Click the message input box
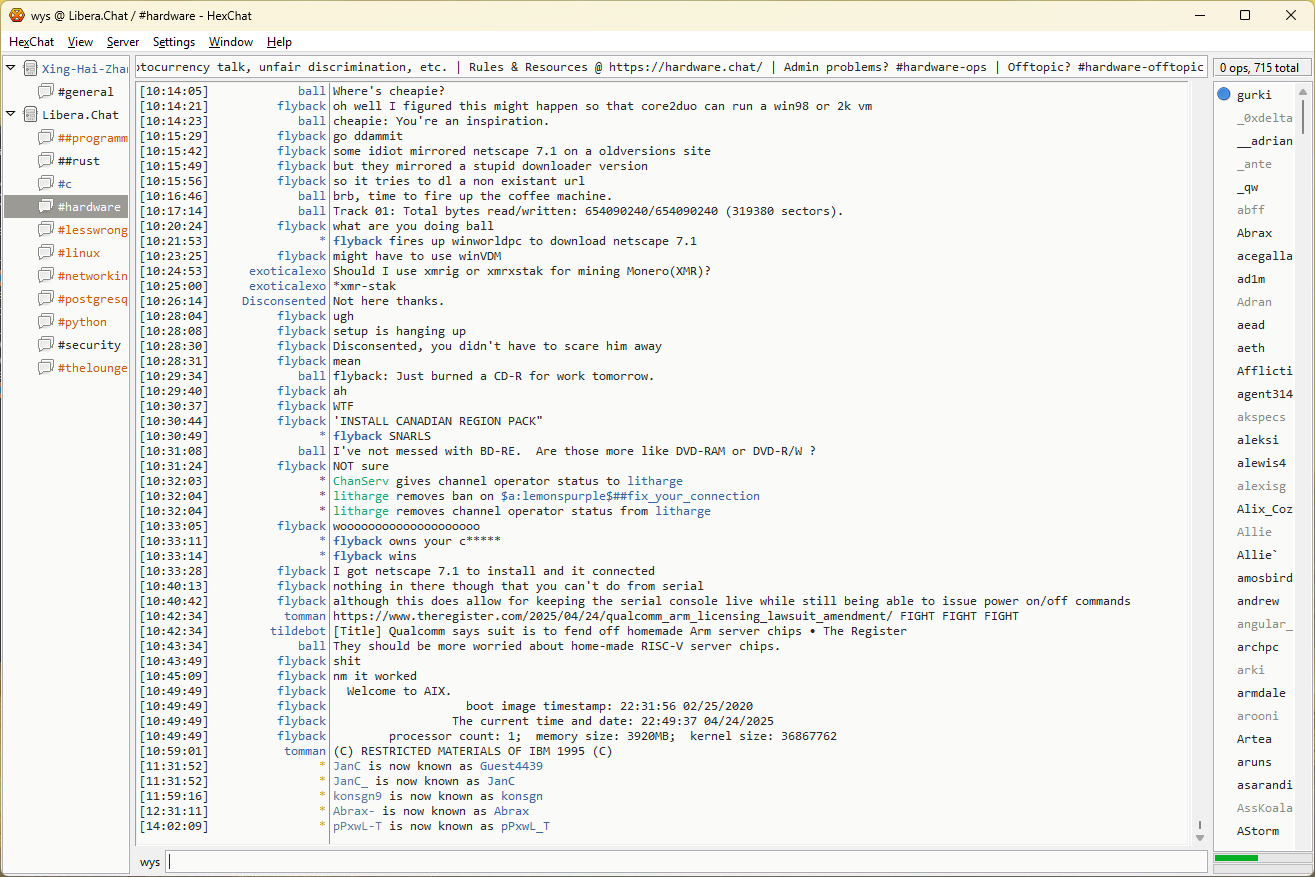 click(686, 862)
